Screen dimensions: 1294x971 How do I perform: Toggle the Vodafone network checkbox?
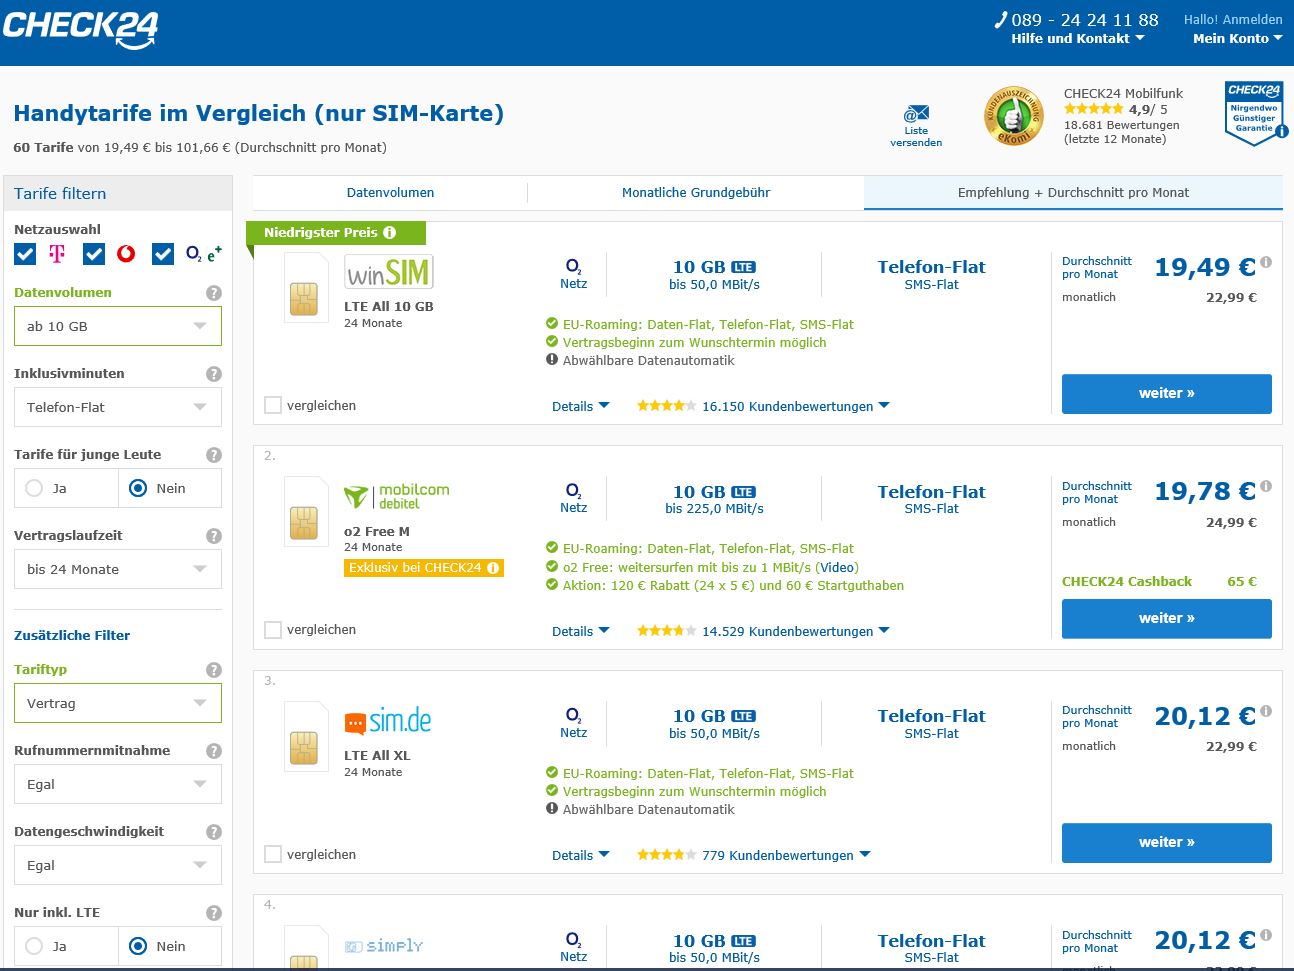click(94, 254)
